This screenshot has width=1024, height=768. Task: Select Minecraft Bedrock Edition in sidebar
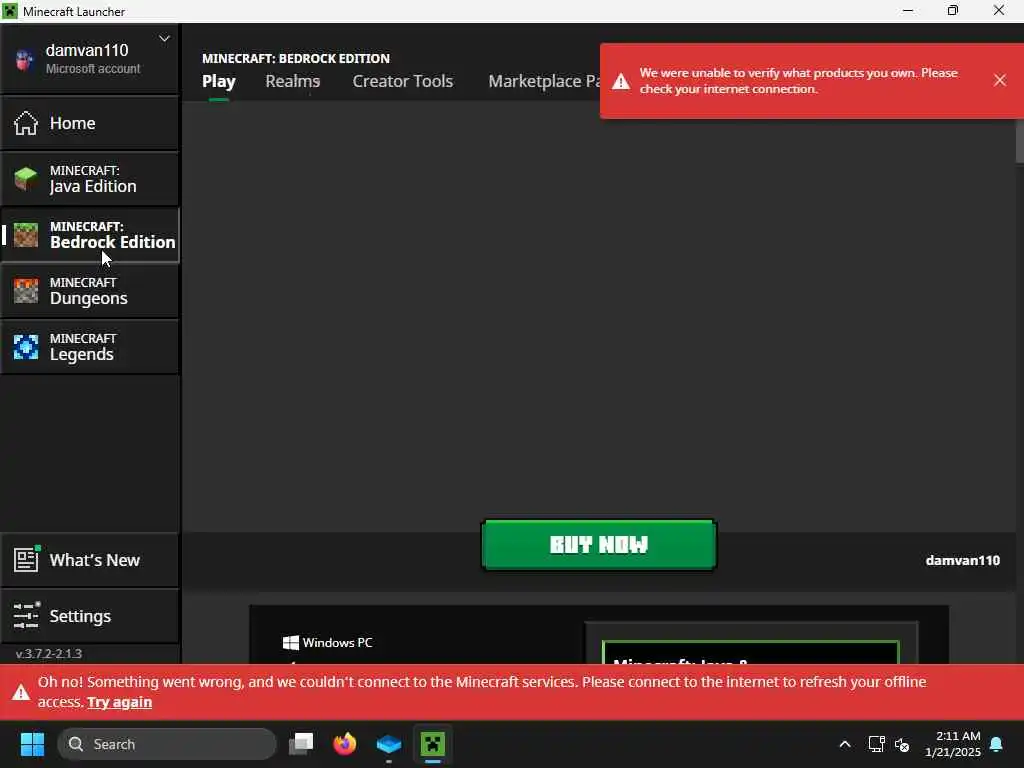89,235
